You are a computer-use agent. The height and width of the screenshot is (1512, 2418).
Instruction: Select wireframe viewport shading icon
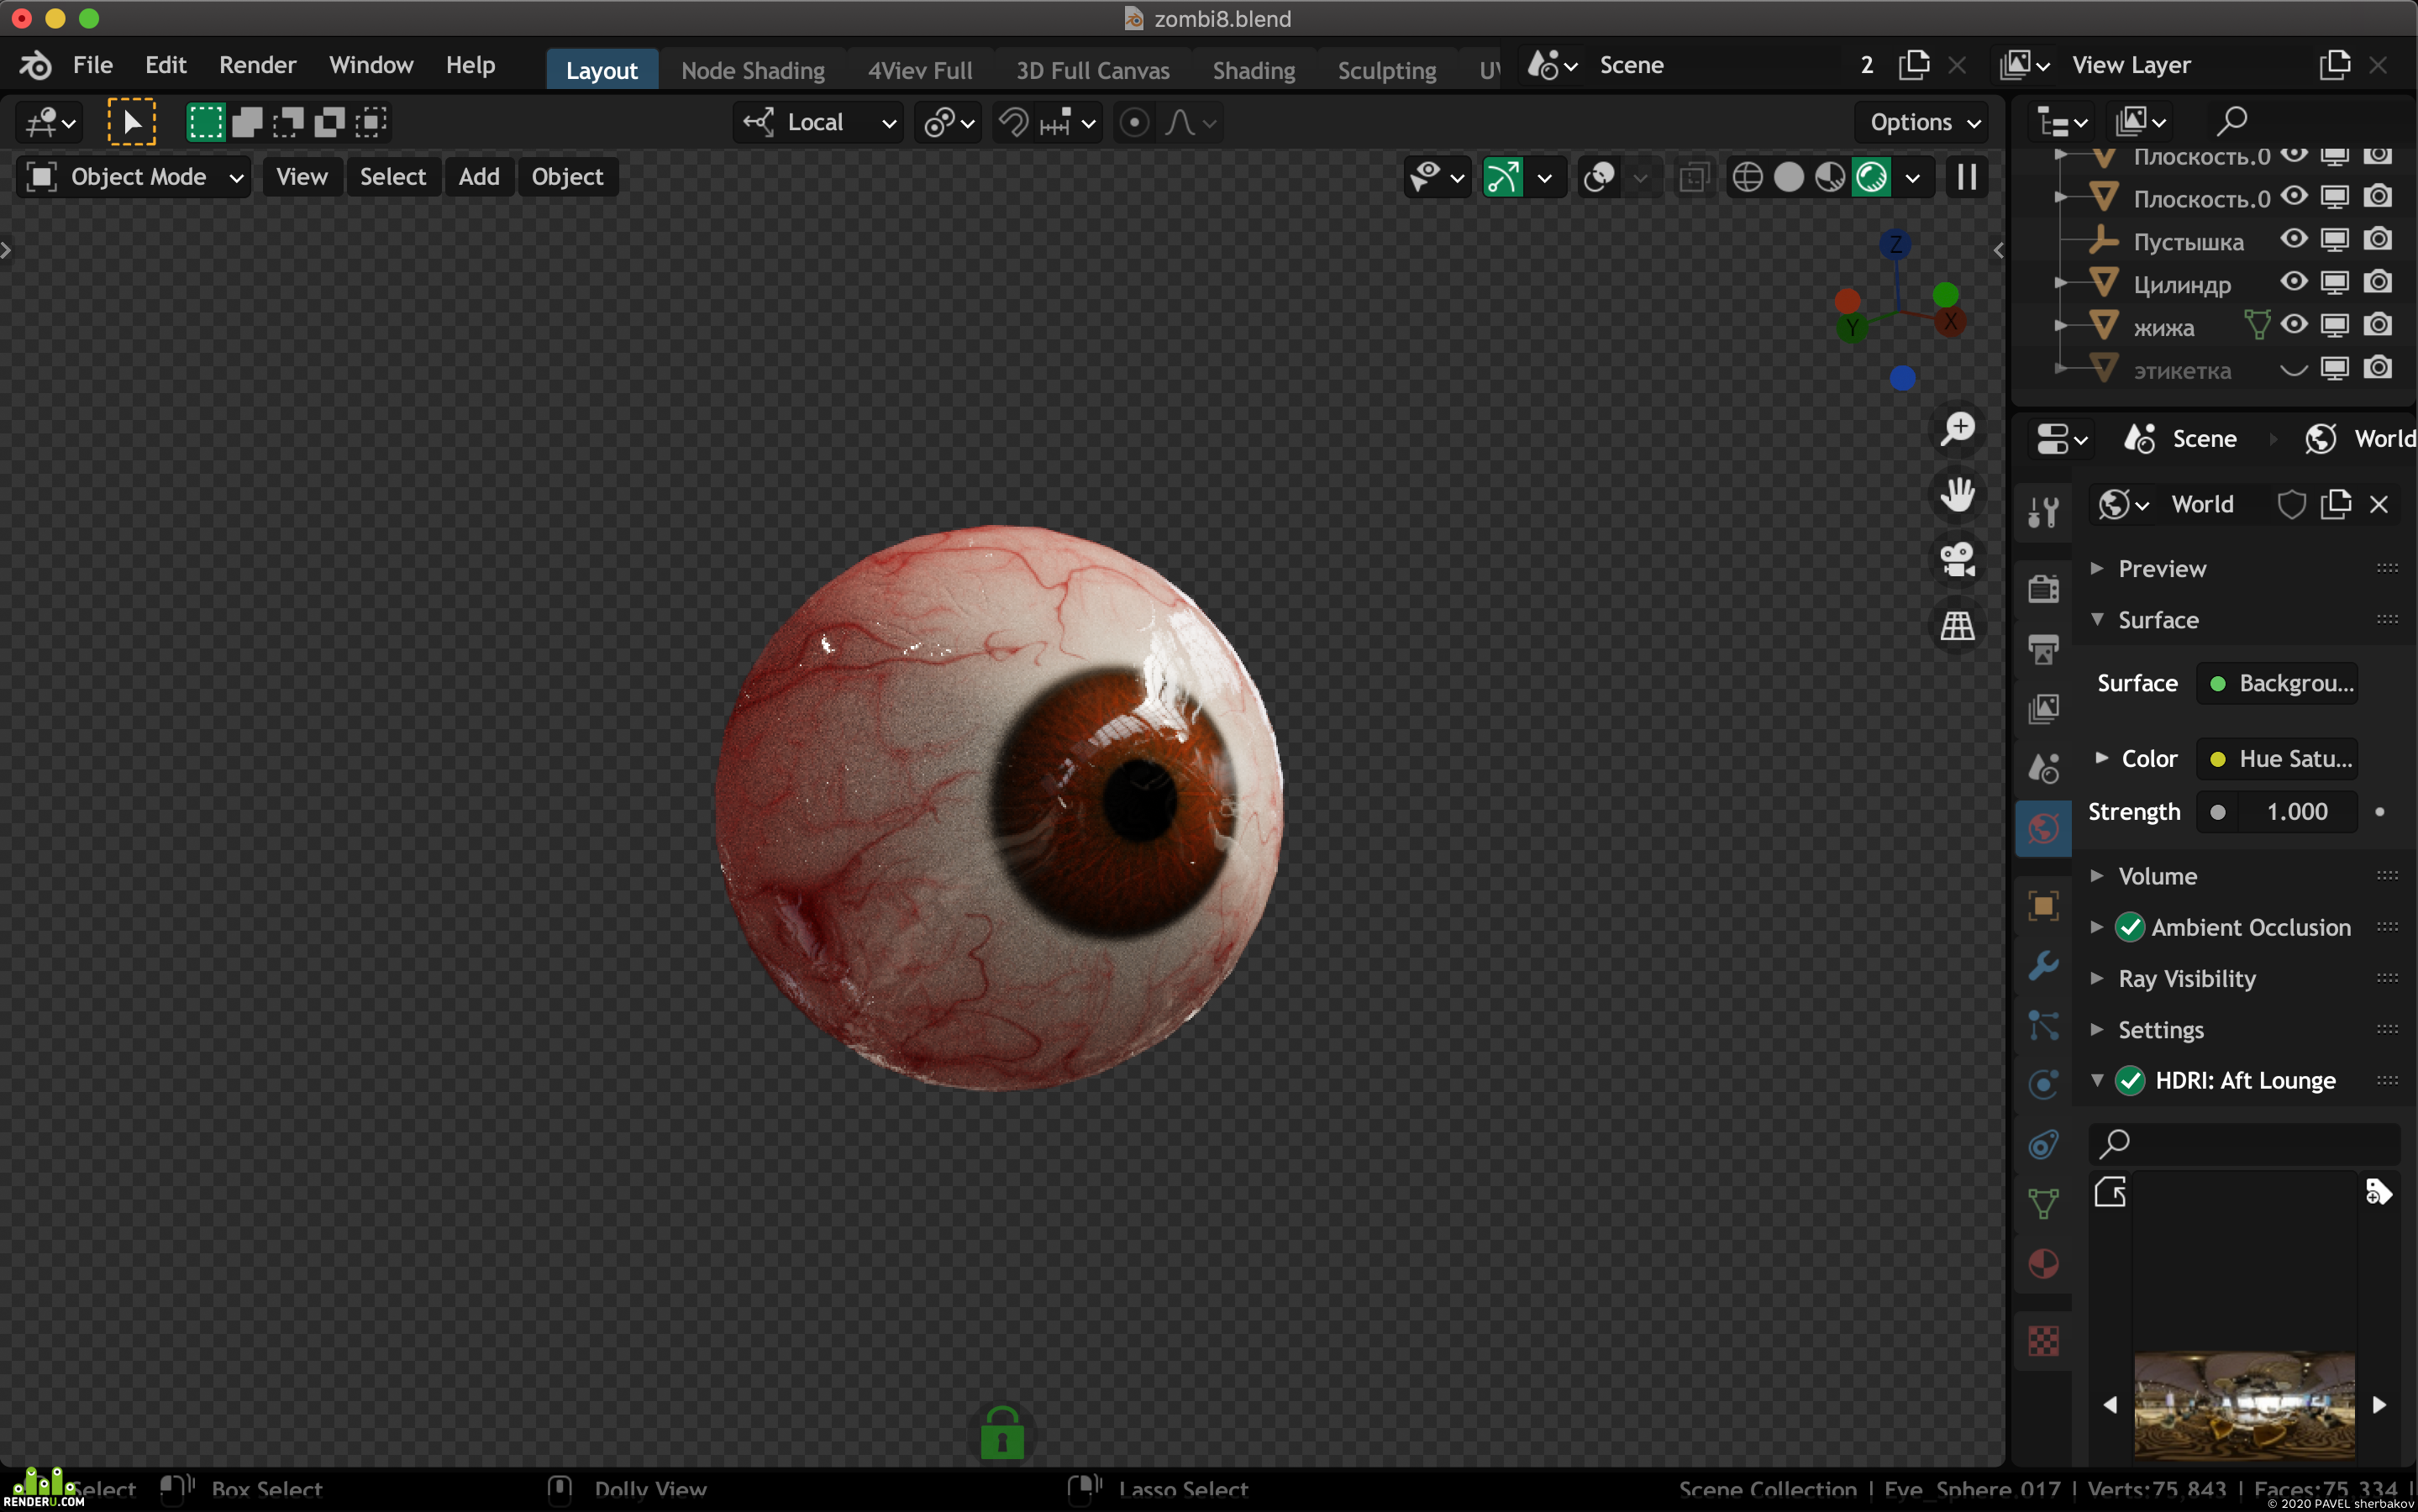(x=1747, y=177)
